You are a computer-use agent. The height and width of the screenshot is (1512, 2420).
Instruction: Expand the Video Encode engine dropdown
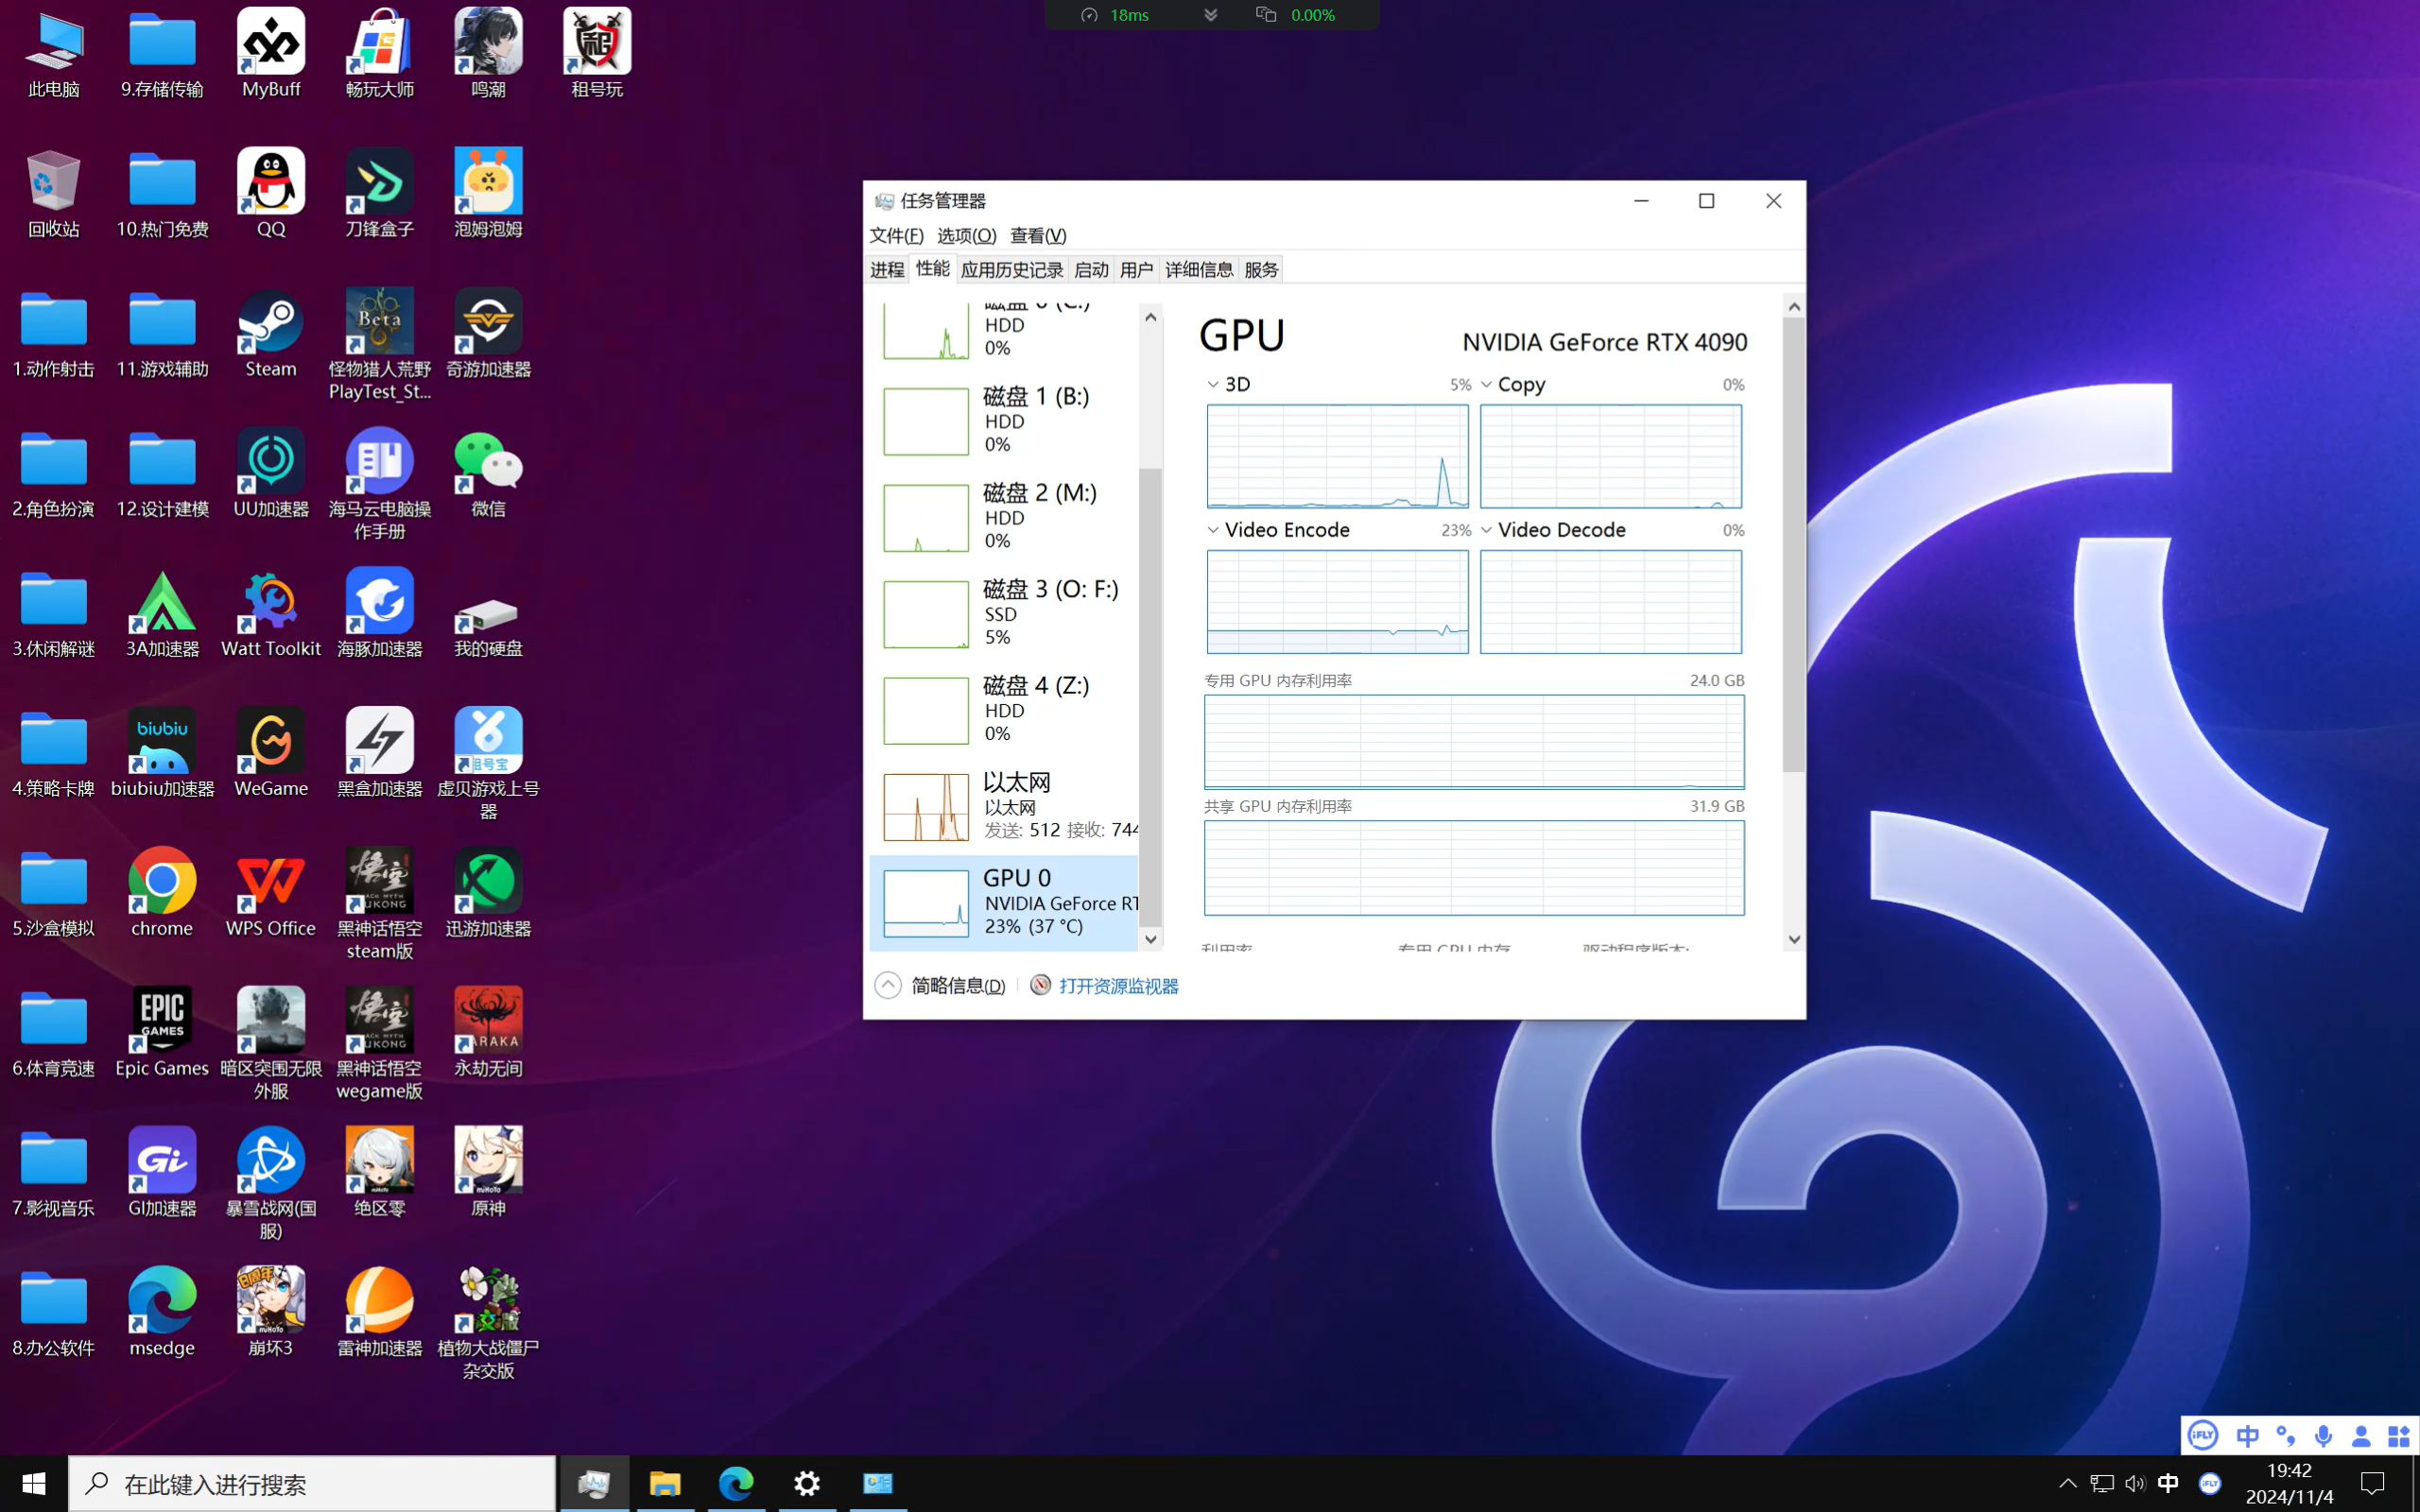[x=1213, y=530]
